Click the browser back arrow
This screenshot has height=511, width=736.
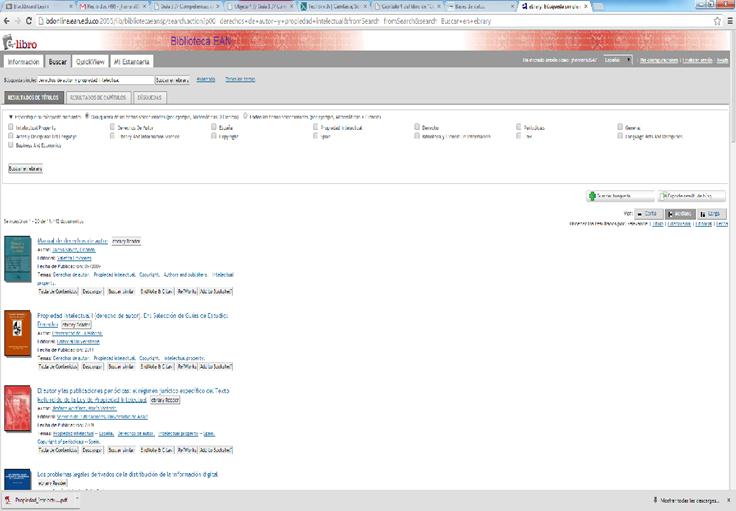tap(8, 19)
